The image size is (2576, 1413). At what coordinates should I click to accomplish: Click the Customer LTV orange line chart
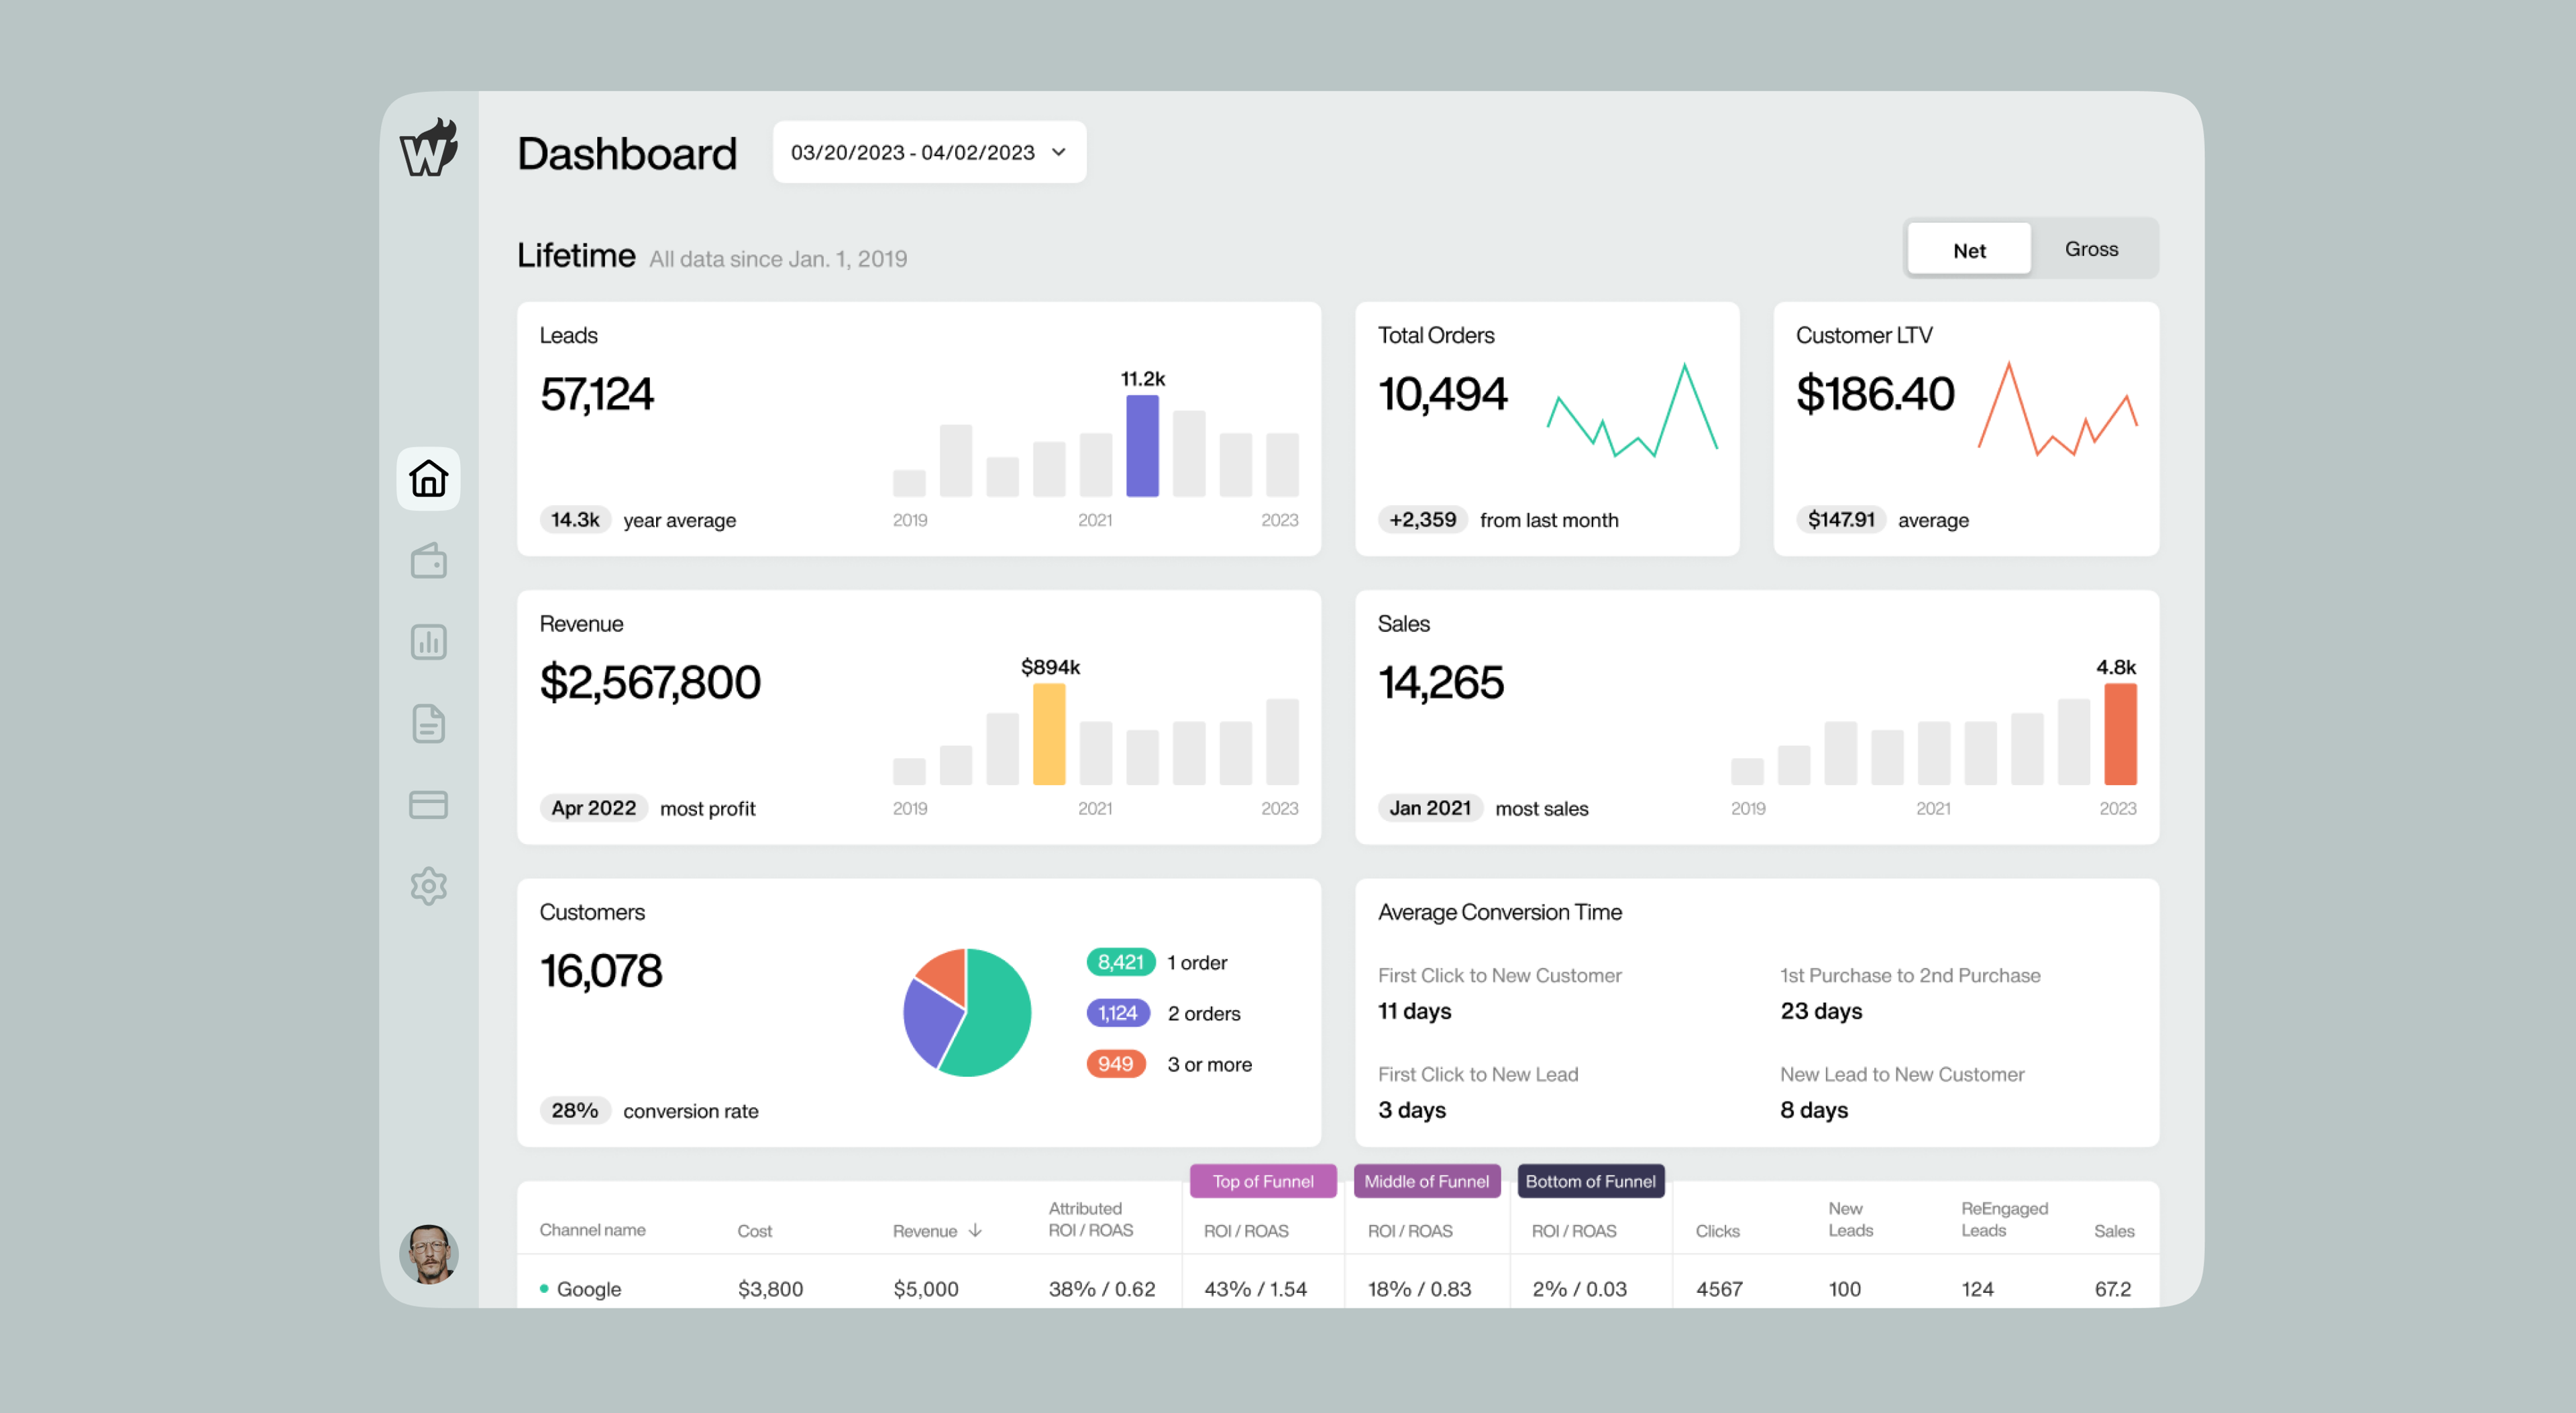(2058, 409)
